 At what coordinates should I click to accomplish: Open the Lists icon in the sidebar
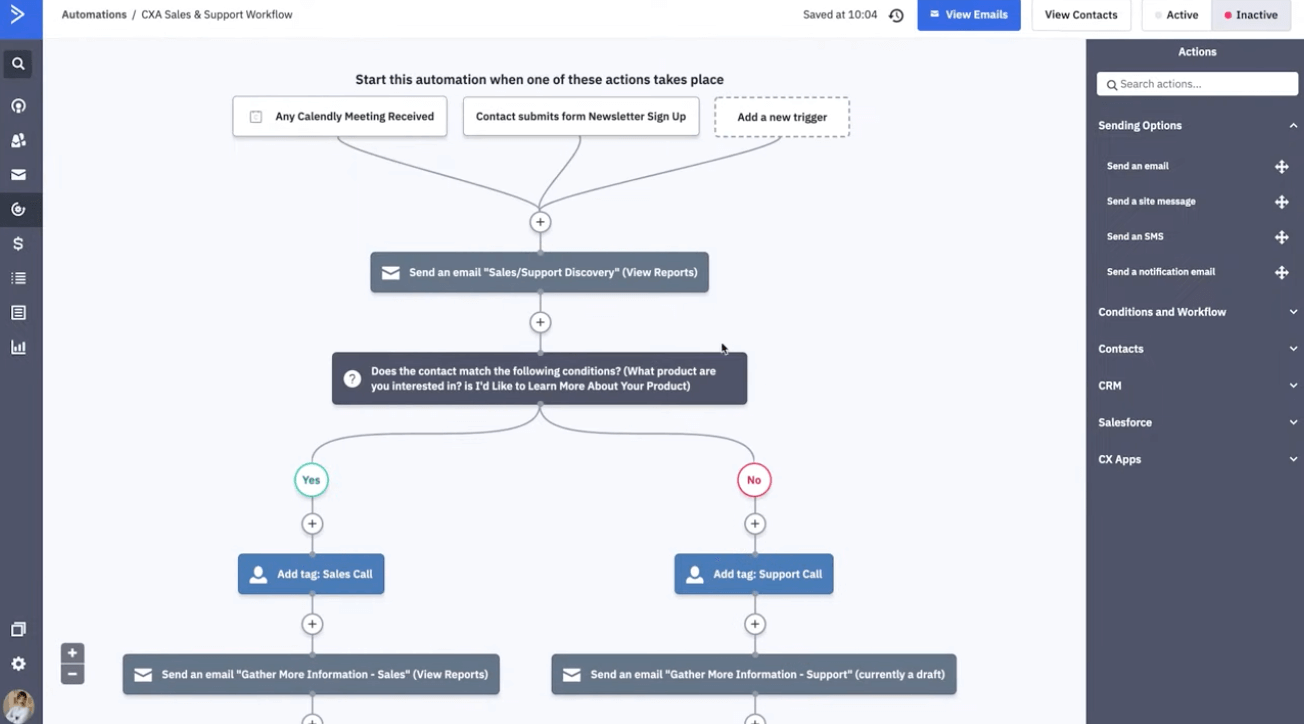[x=20, y=277]
